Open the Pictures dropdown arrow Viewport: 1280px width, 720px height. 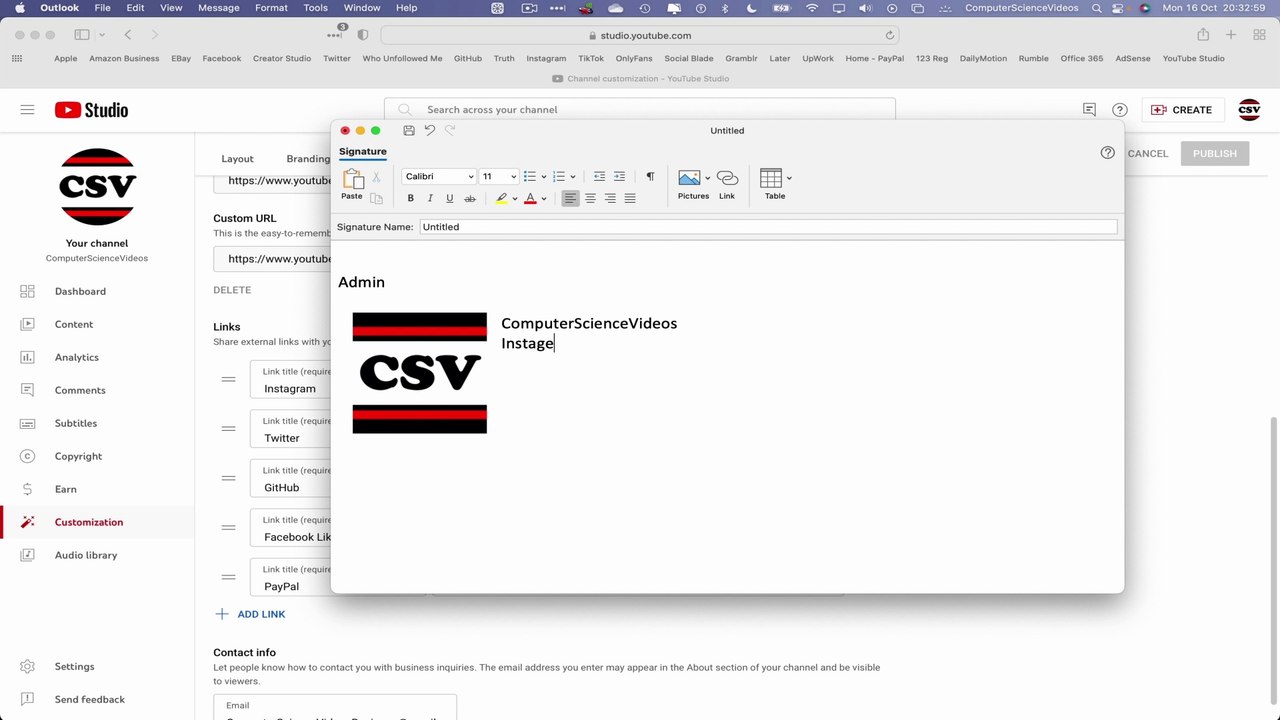pos(707,178)
